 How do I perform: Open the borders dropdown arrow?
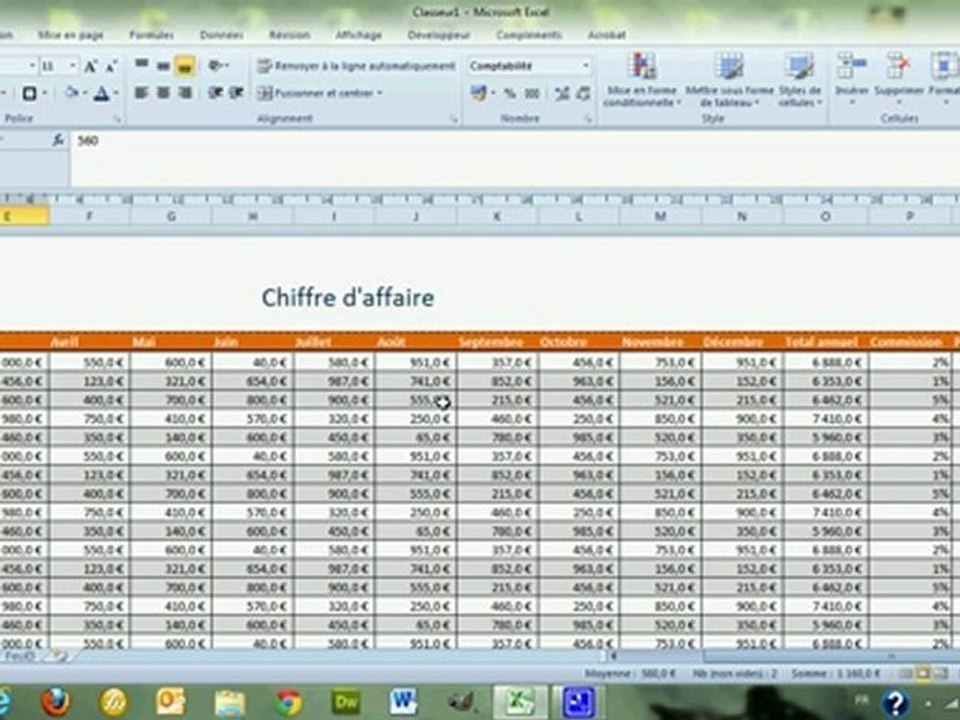click(45, 93)
